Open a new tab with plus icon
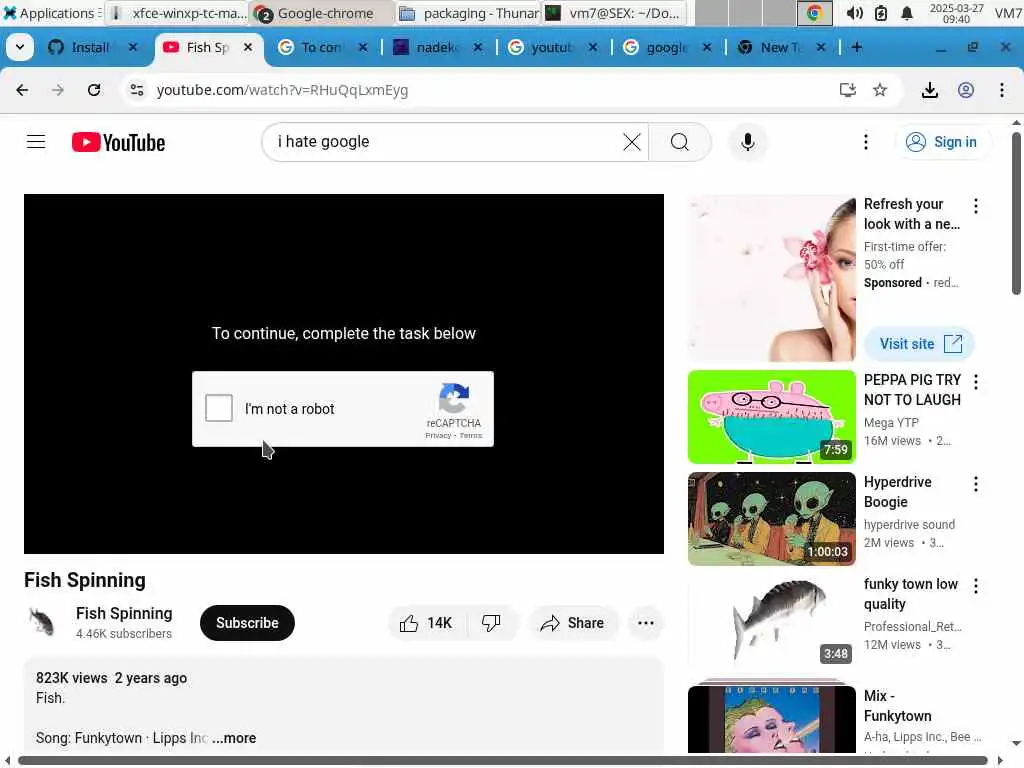1024x768 pixels. click(x=857, y=47)
